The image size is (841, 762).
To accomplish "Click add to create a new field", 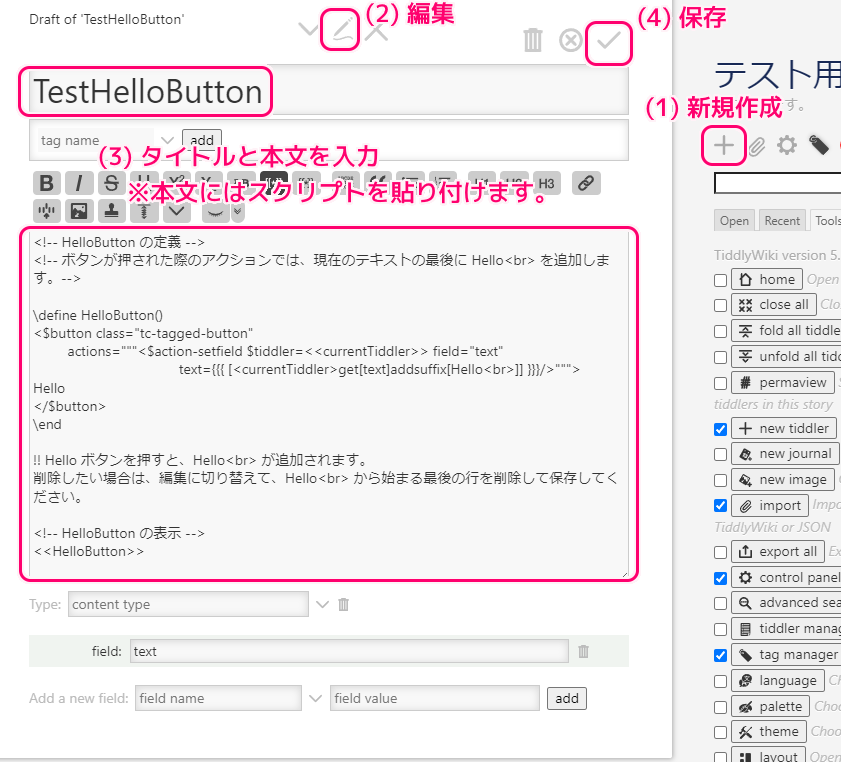I will [567, 698].
